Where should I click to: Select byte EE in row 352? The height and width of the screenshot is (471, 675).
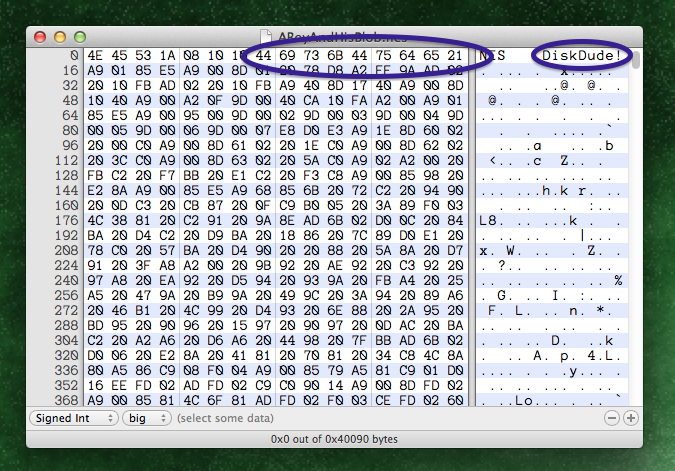[x=119, y=385]
